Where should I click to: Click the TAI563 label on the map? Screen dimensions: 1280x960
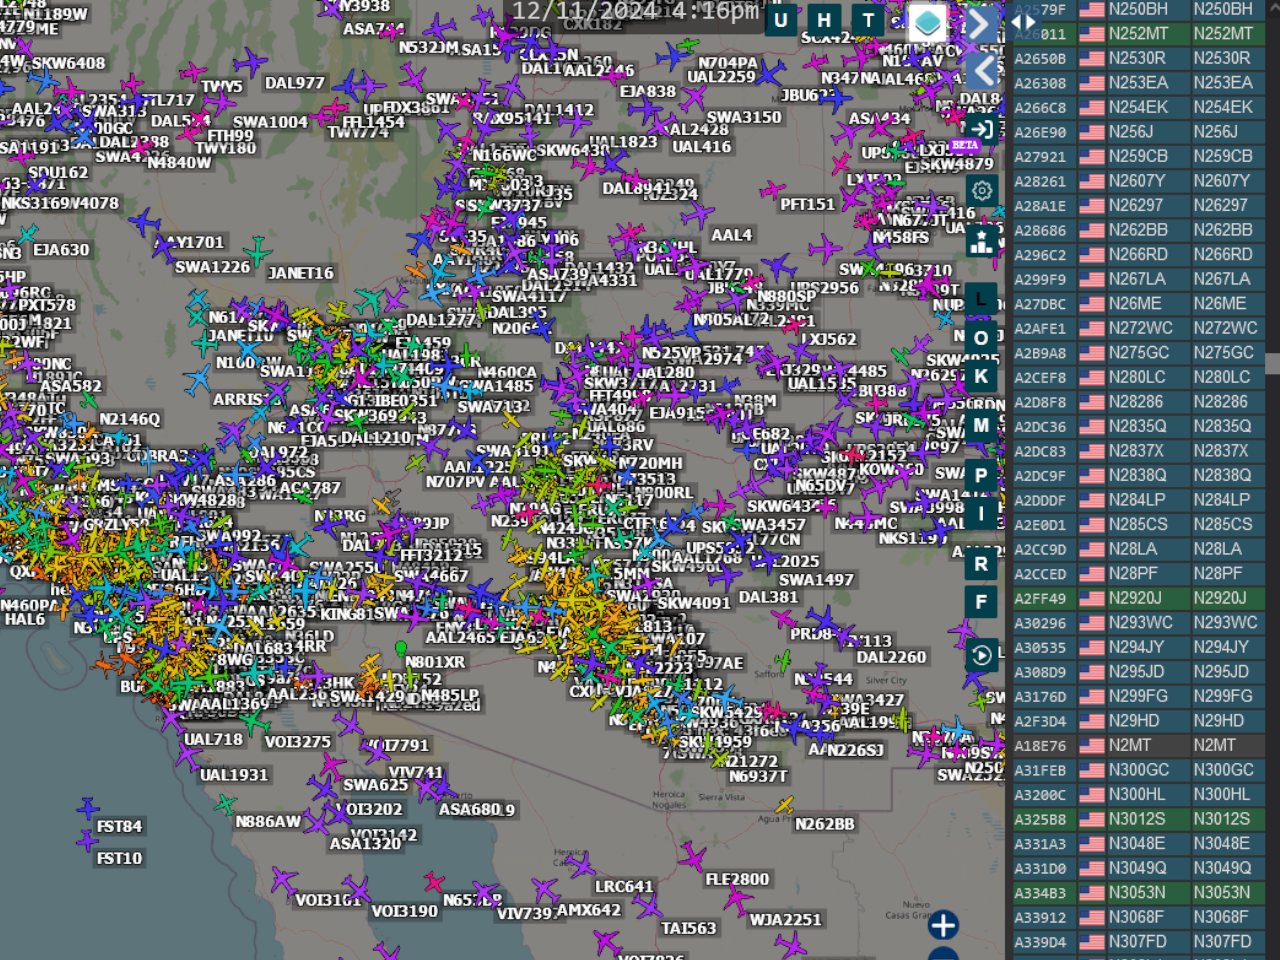[689, 928]
